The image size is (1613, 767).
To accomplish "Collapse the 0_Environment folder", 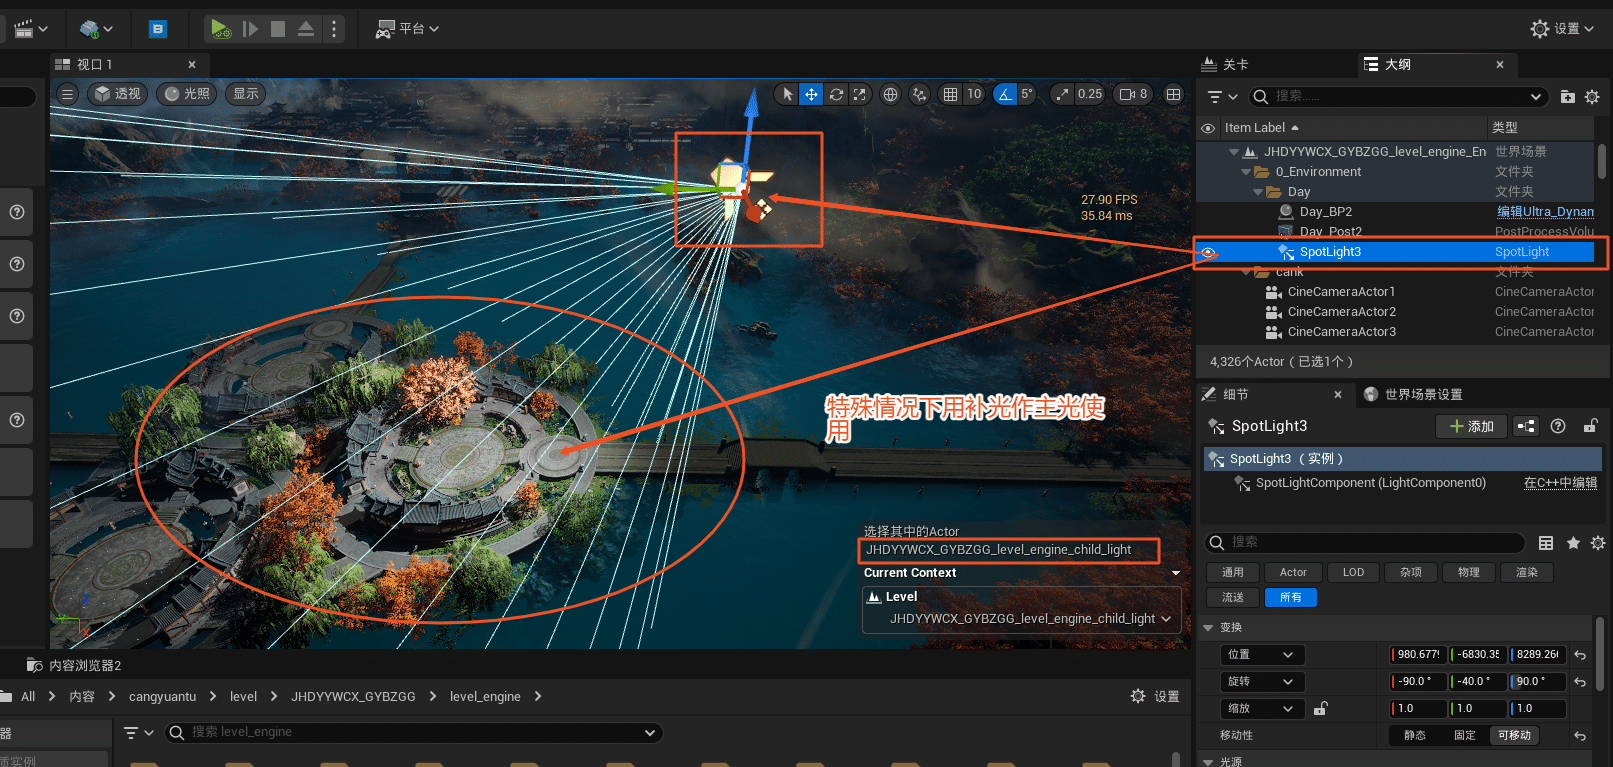I will coord(1246,172).
